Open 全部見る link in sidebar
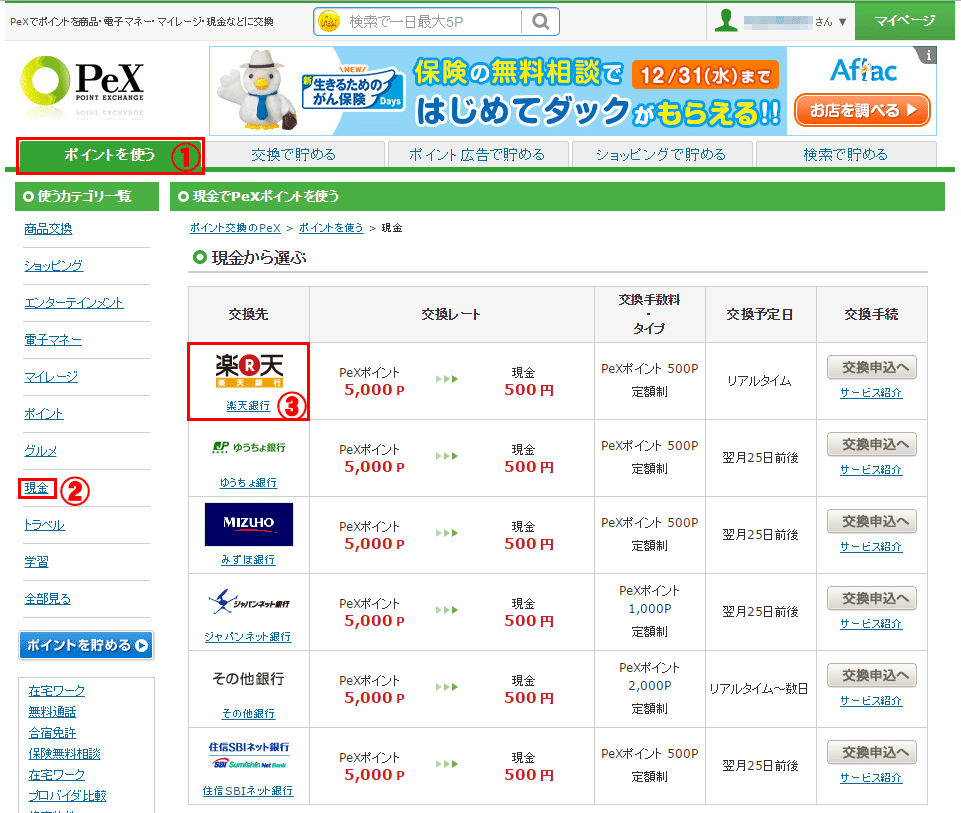 coord(47,599)
